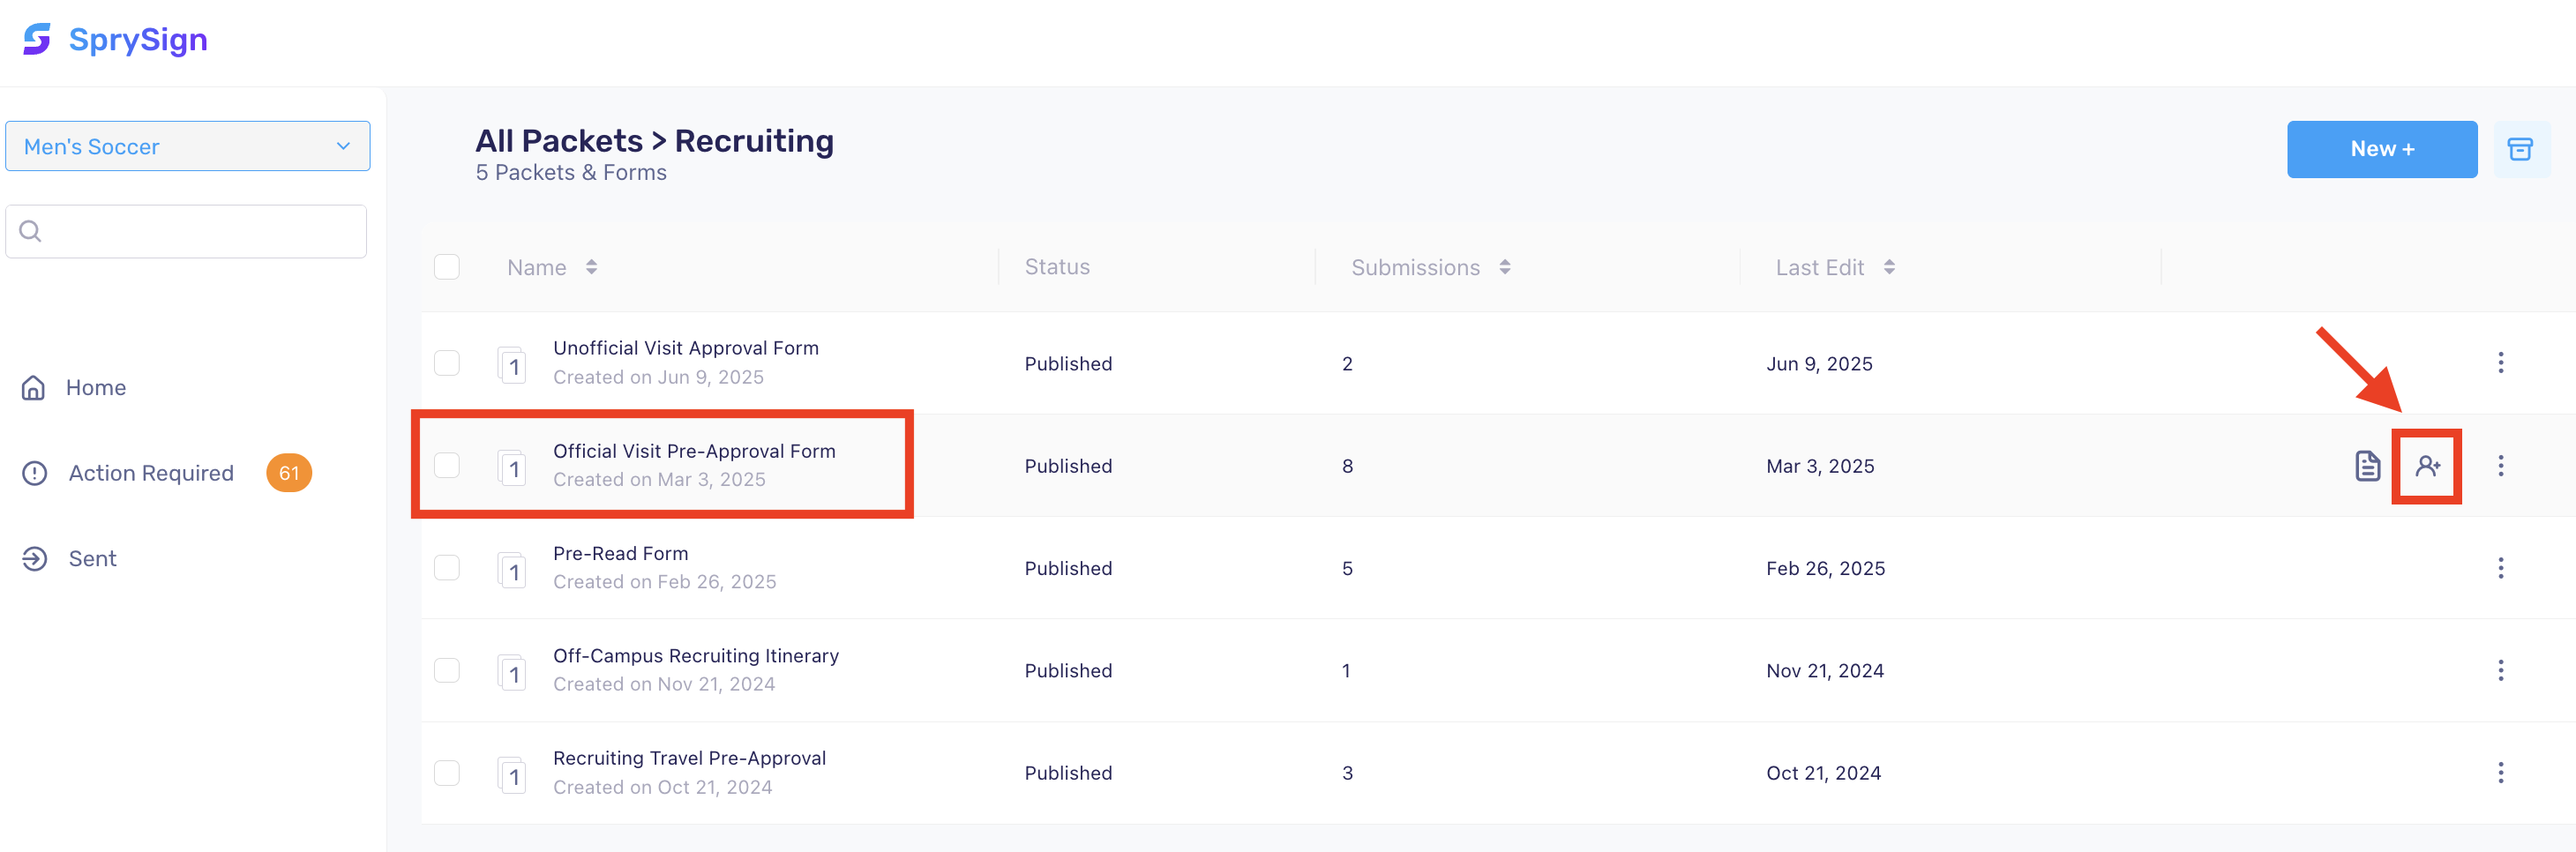
Task: Toggle the select-all checkbox in header
Action: point(447,267)
